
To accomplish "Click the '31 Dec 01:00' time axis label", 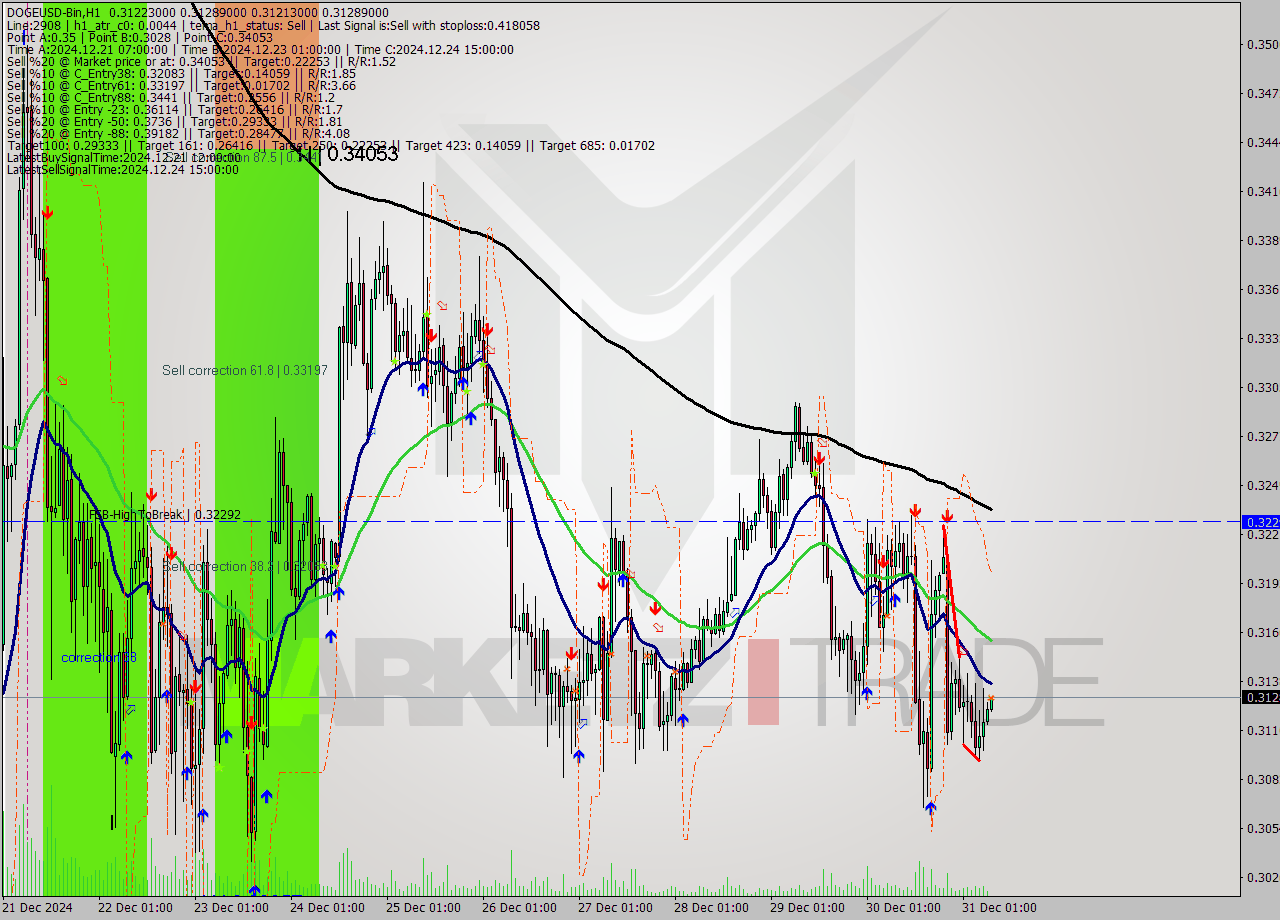I will (x=999, y=908).
